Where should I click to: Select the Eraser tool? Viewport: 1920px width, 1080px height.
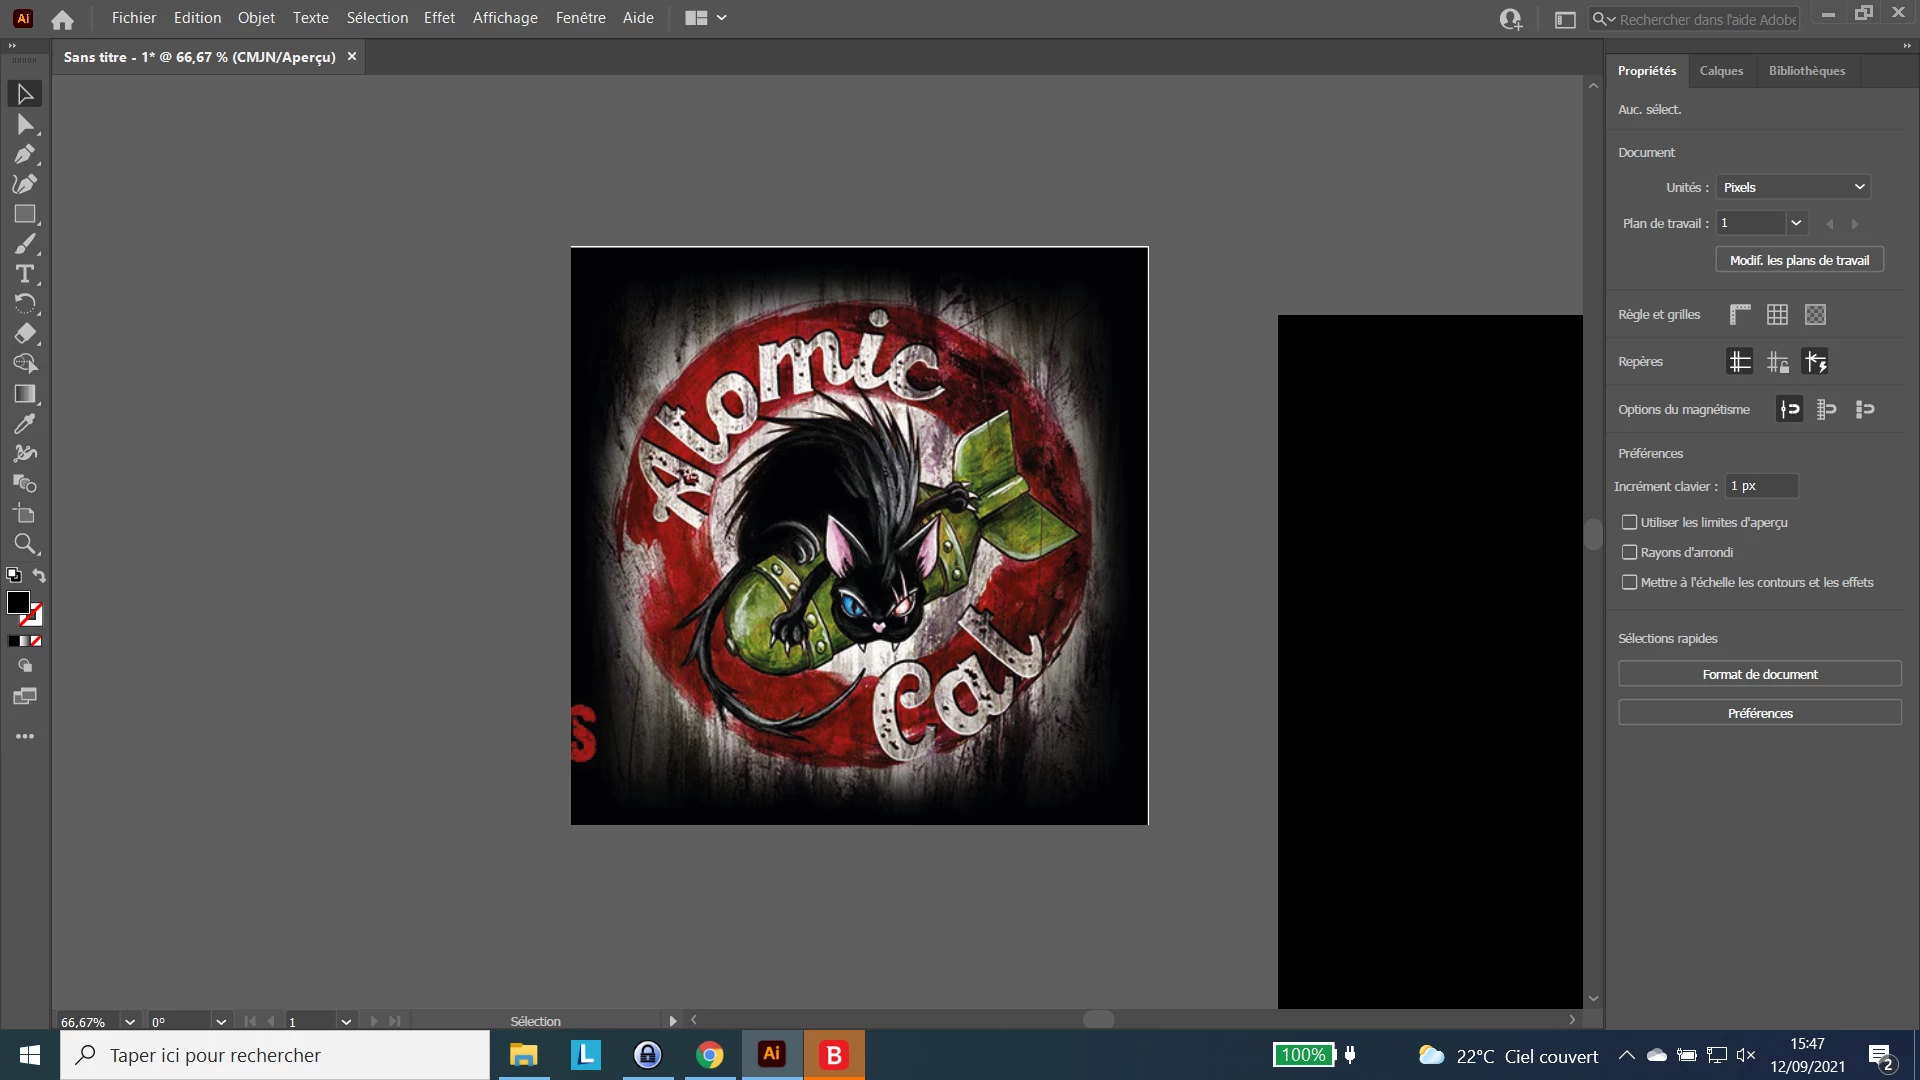coord(25,334)
